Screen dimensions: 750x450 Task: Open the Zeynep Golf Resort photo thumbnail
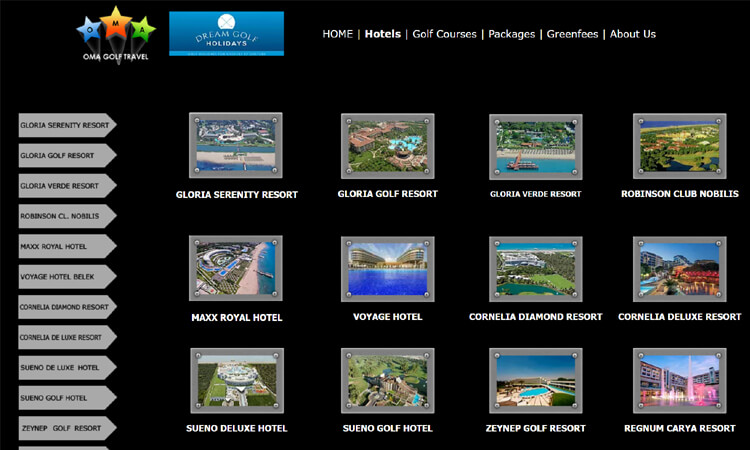point(536,381)
